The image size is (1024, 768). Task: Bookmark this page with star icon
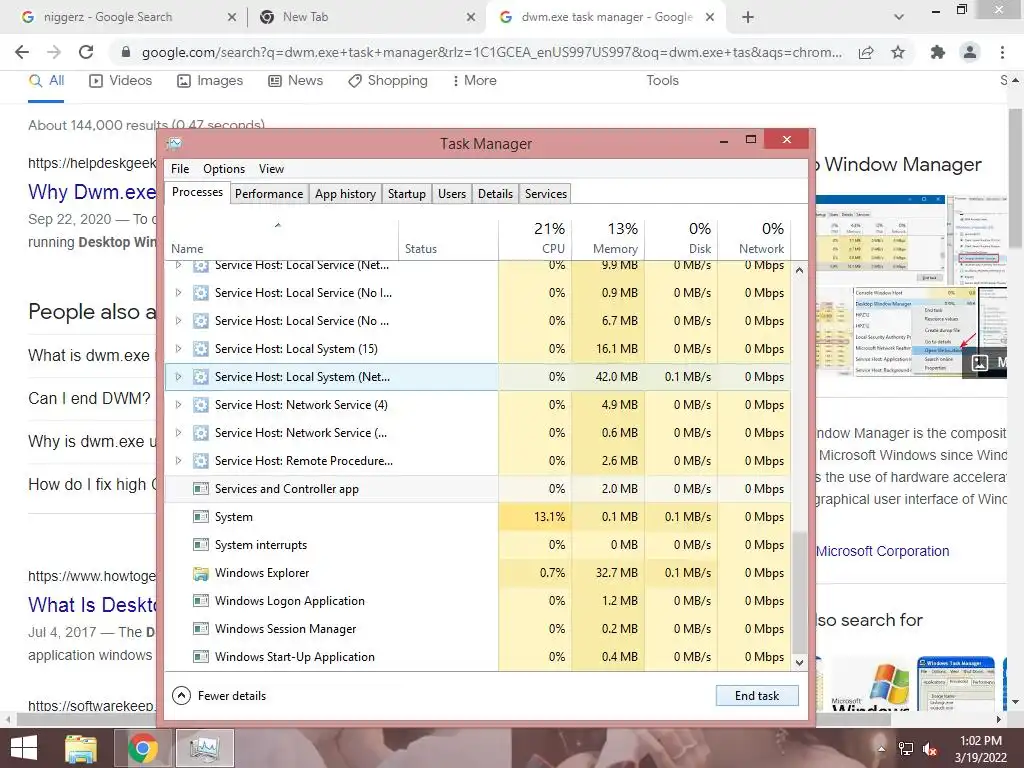pos(898,52)
